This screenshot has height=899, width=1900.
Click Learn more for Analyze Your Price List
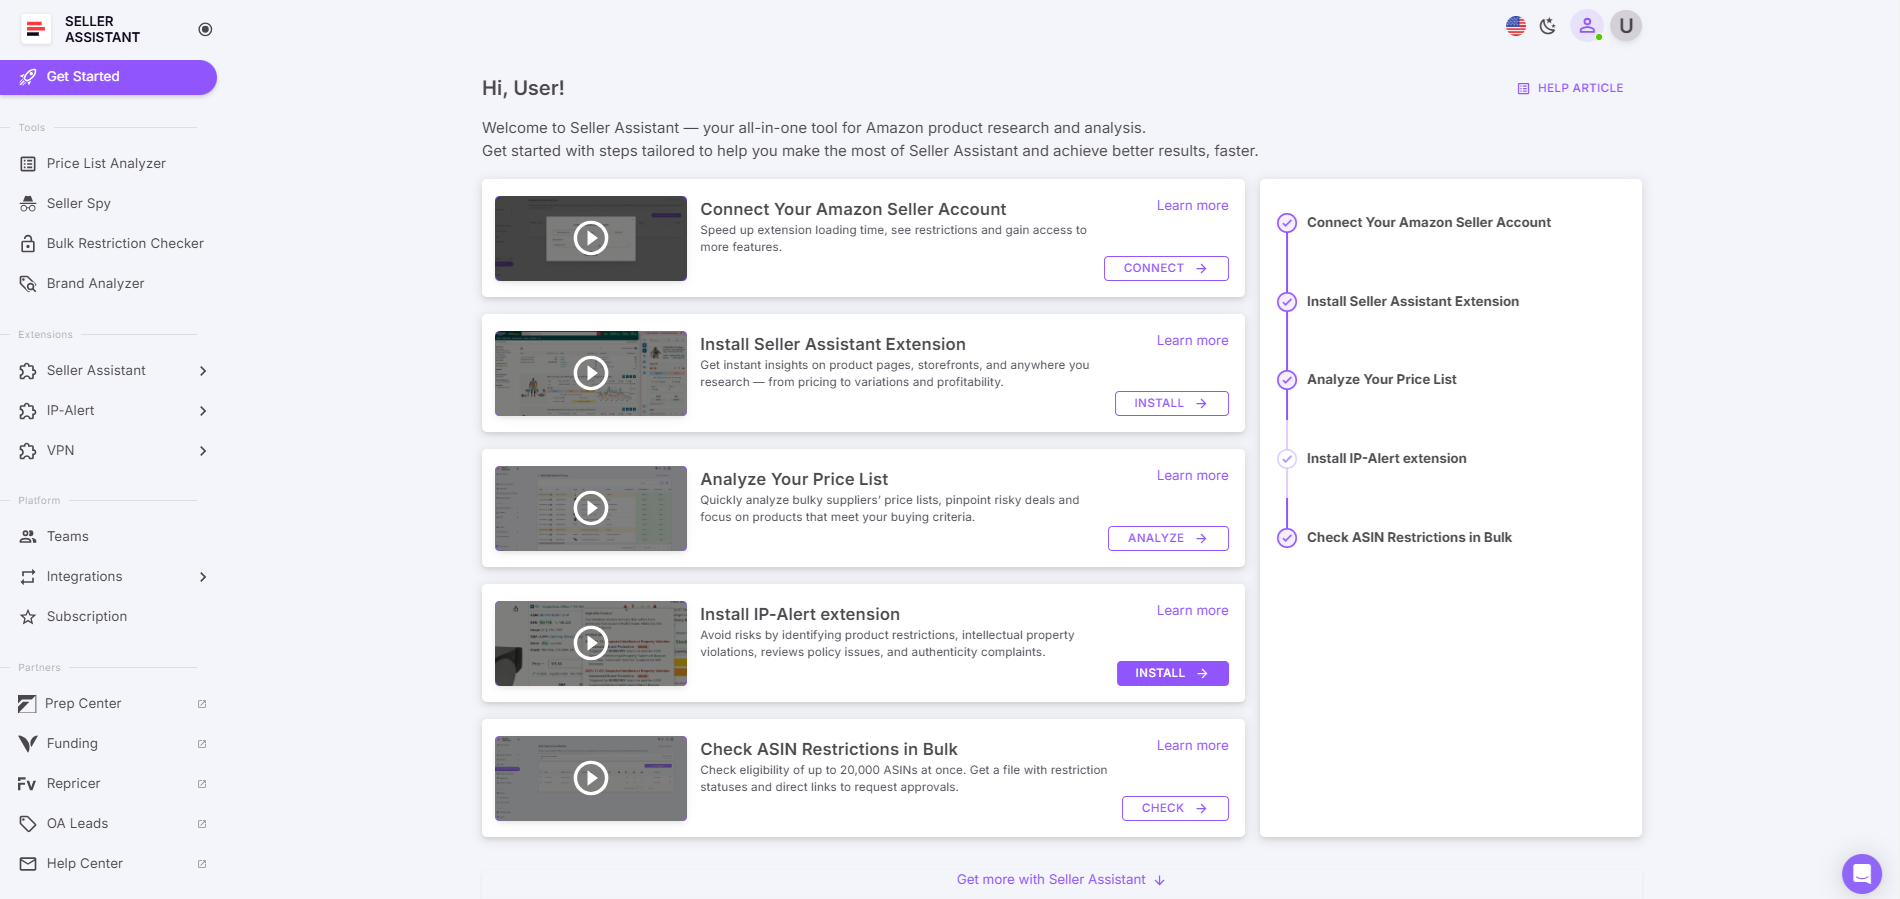(x=1192, y=475)
